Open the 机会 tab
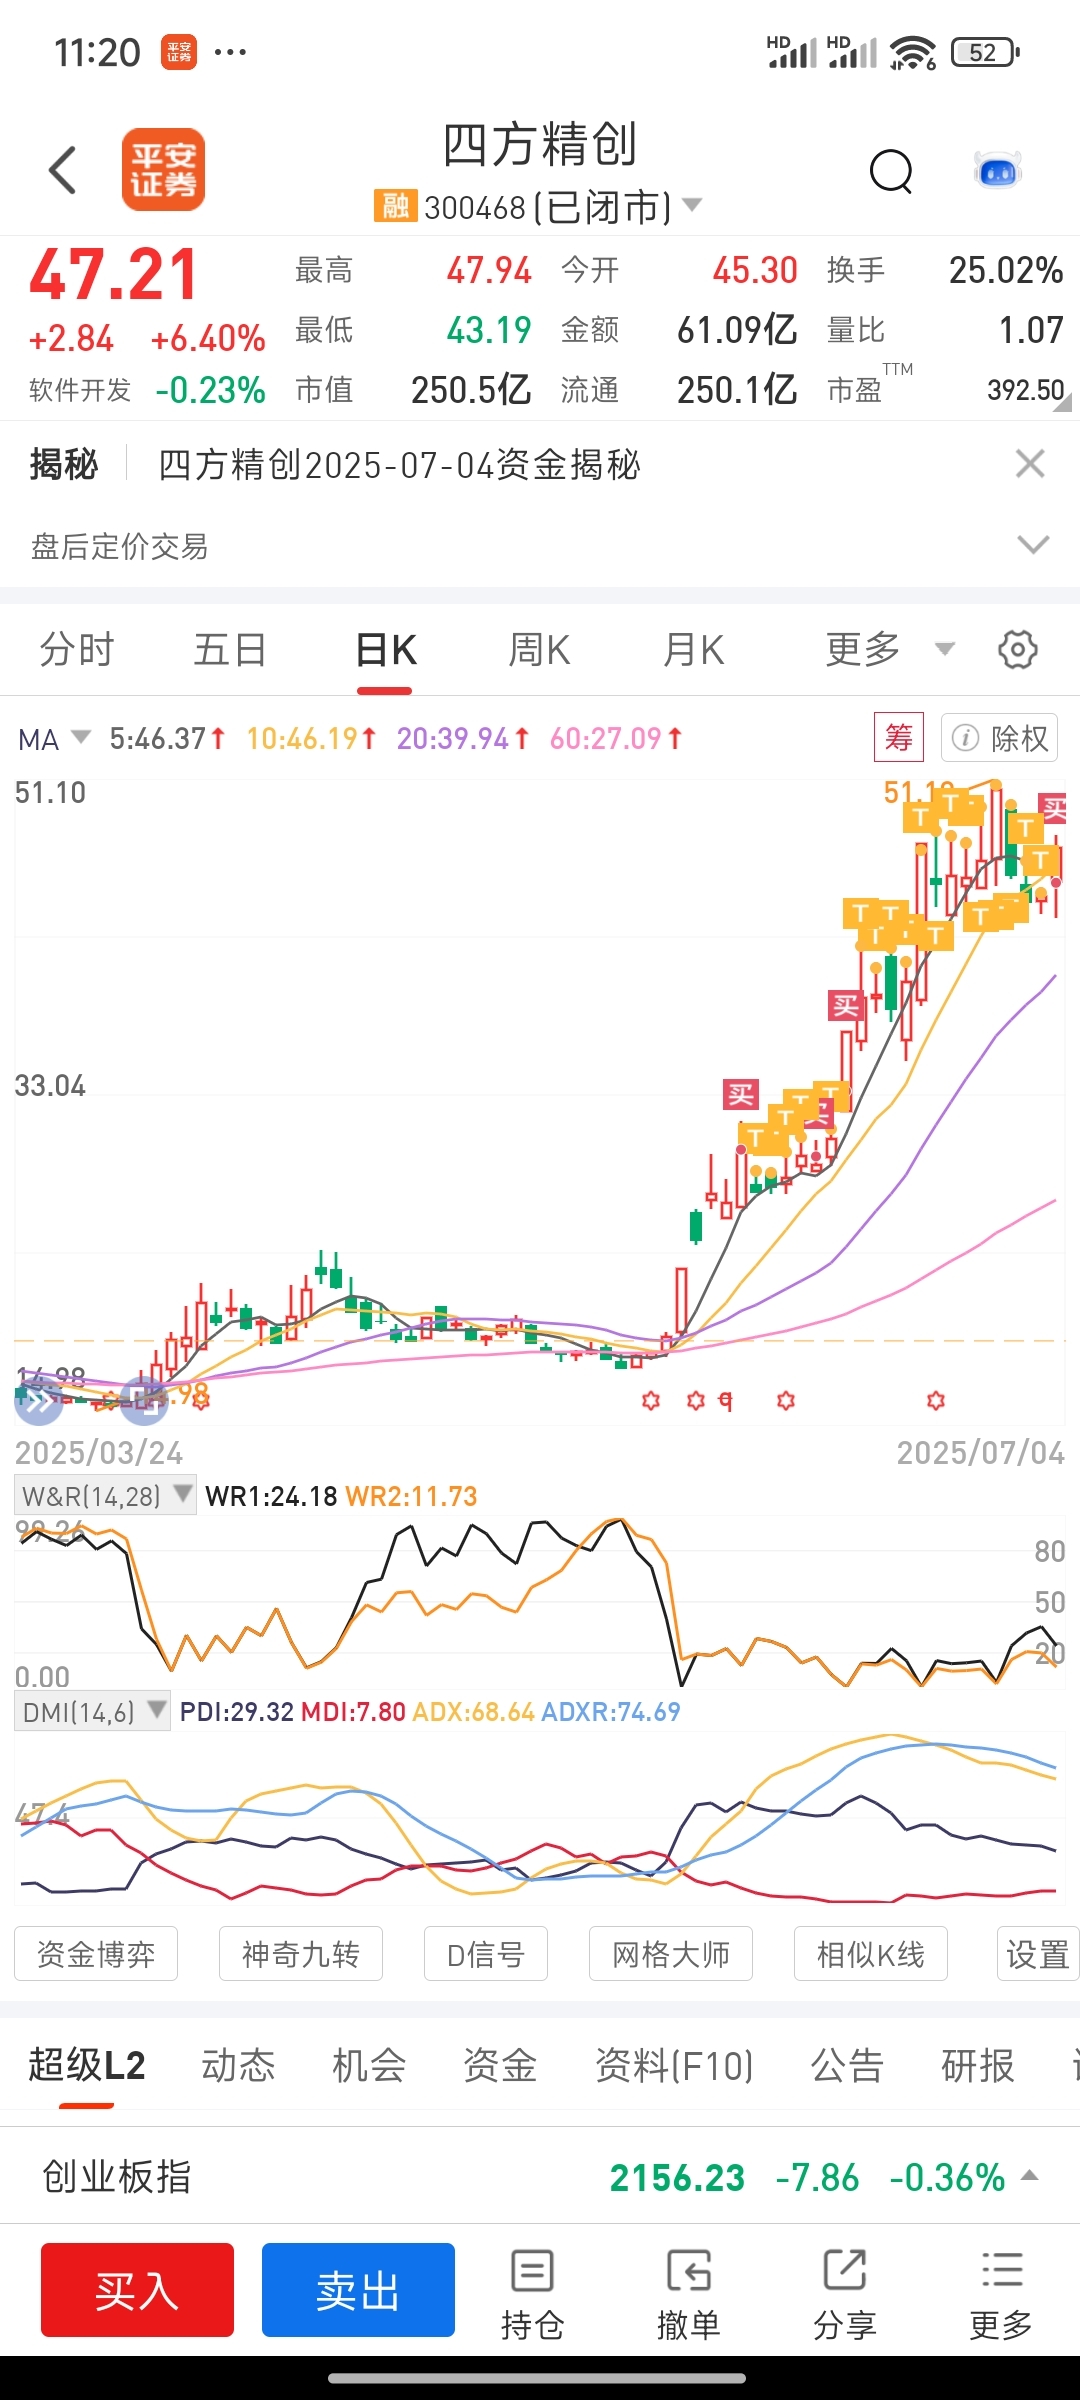The image size is (1080, 2400). point(369,2064)
